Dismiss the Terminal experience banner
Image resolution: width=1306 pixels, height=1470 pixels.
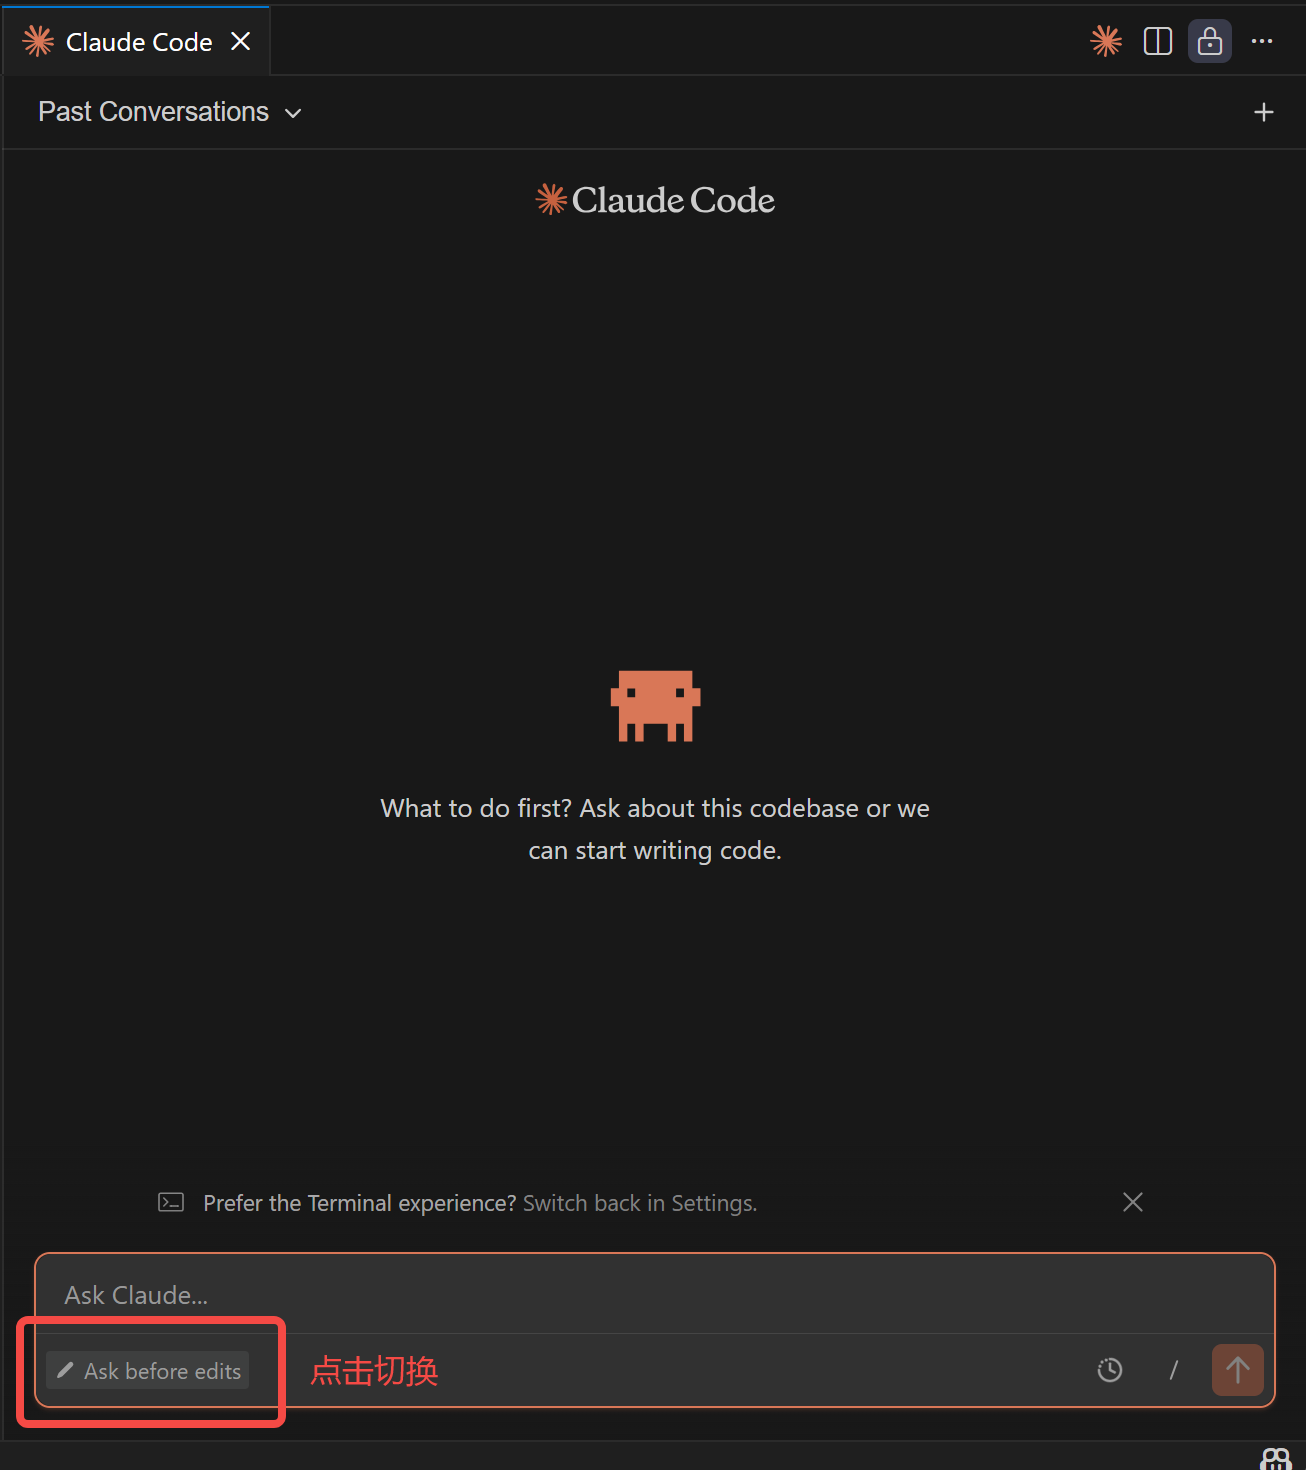[1133, 1202]
